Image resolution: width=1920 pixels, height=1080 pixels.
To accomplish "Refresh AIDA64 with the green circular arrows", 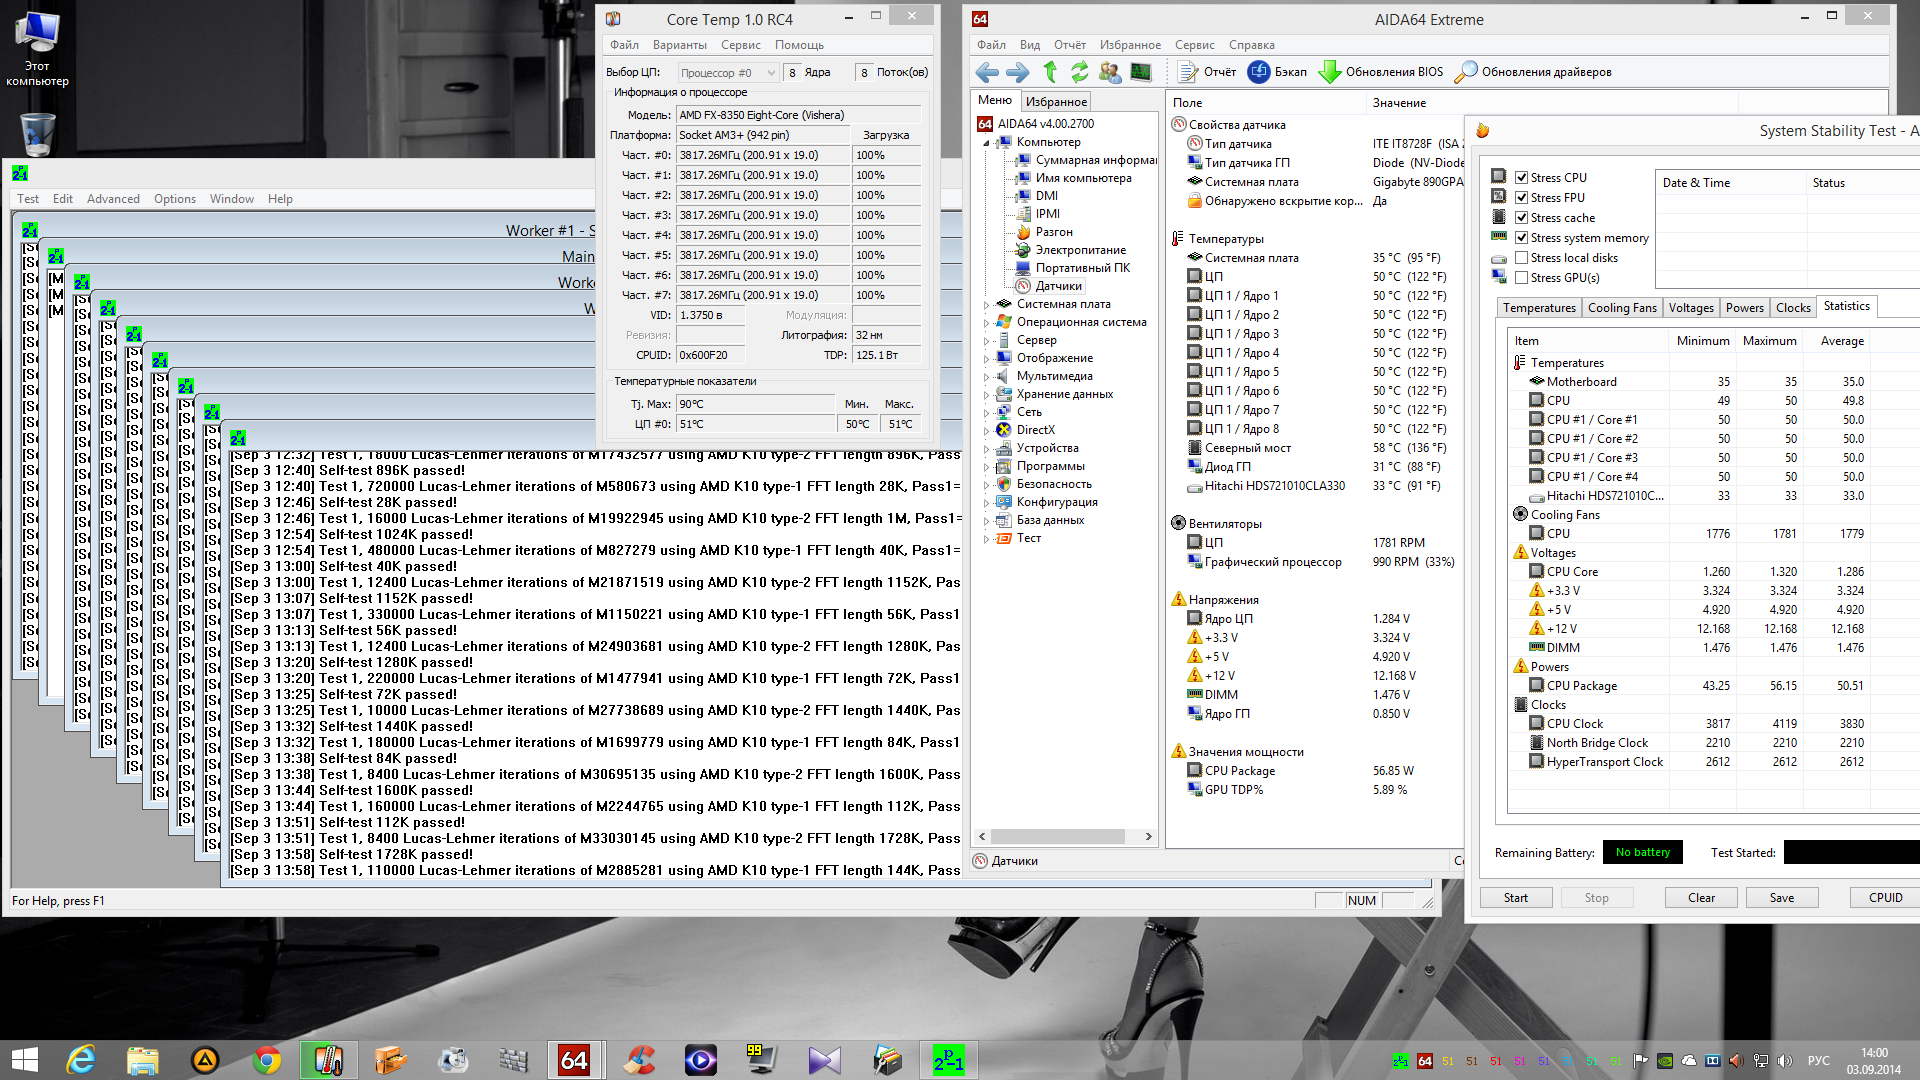I will point(1080,72).
